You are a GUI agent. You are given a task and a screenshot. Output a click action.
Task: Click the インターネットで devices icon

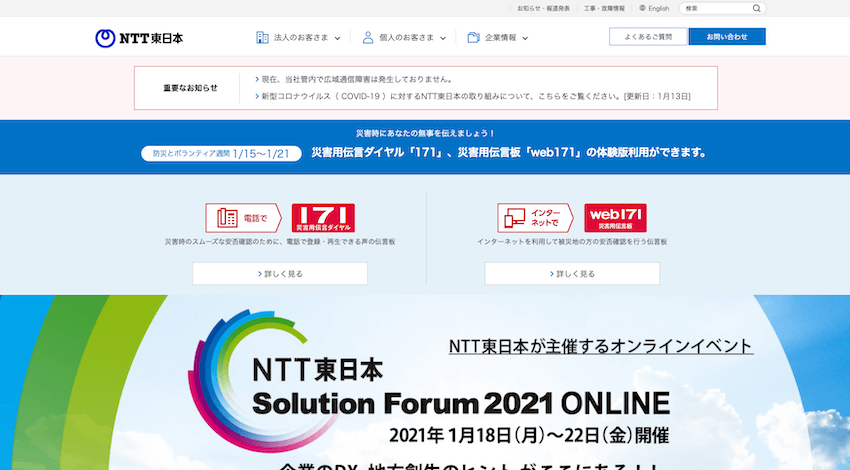(535, 218)
